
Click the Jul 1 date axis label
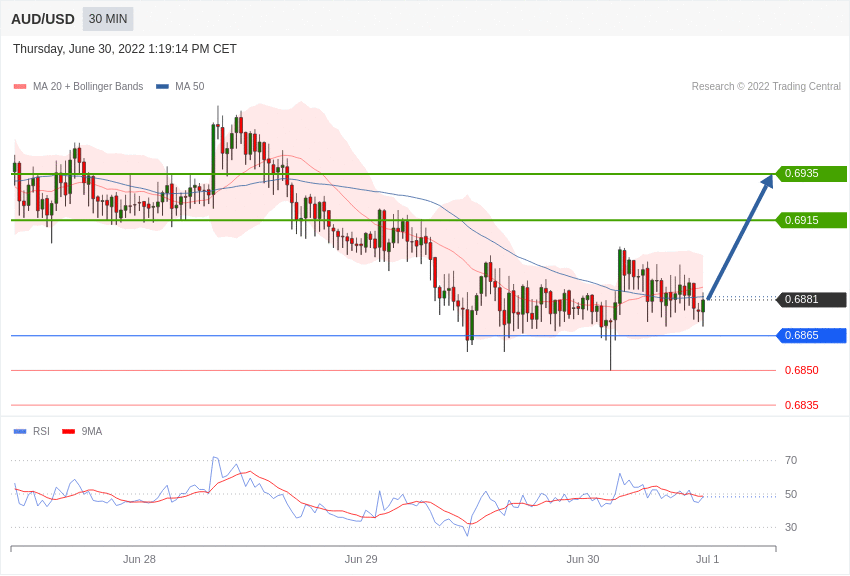[x=707, y=559]
